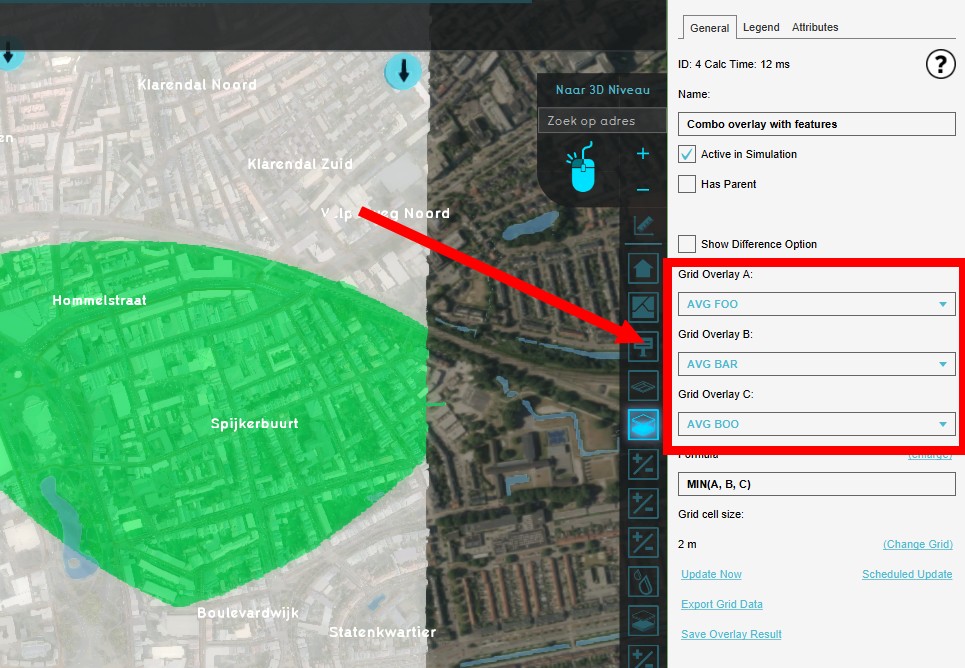Screen dimensions: 965x668
Task: Click the highlighted active layer overlay icon
Action: pyautogui.click(x=643, y=424)
